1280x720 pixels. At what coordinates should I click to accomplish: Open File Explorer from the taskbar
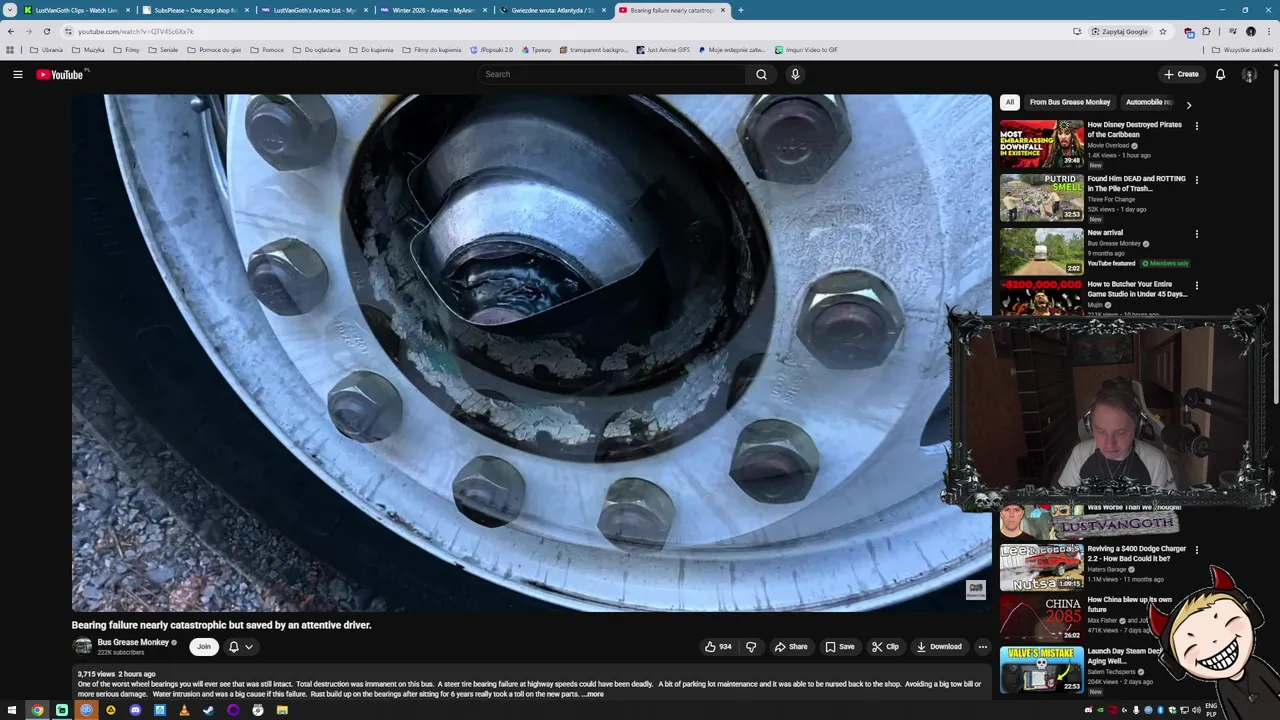282,710
